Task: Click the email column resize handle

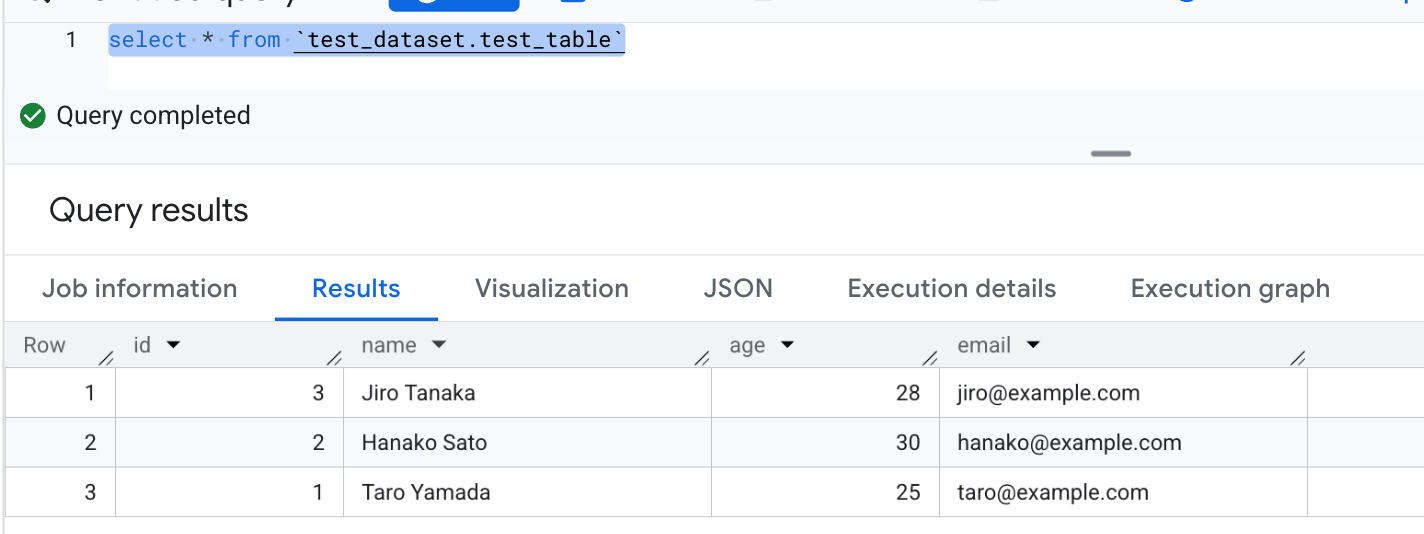Action: pyautogui.click(x=1298, y=357)
